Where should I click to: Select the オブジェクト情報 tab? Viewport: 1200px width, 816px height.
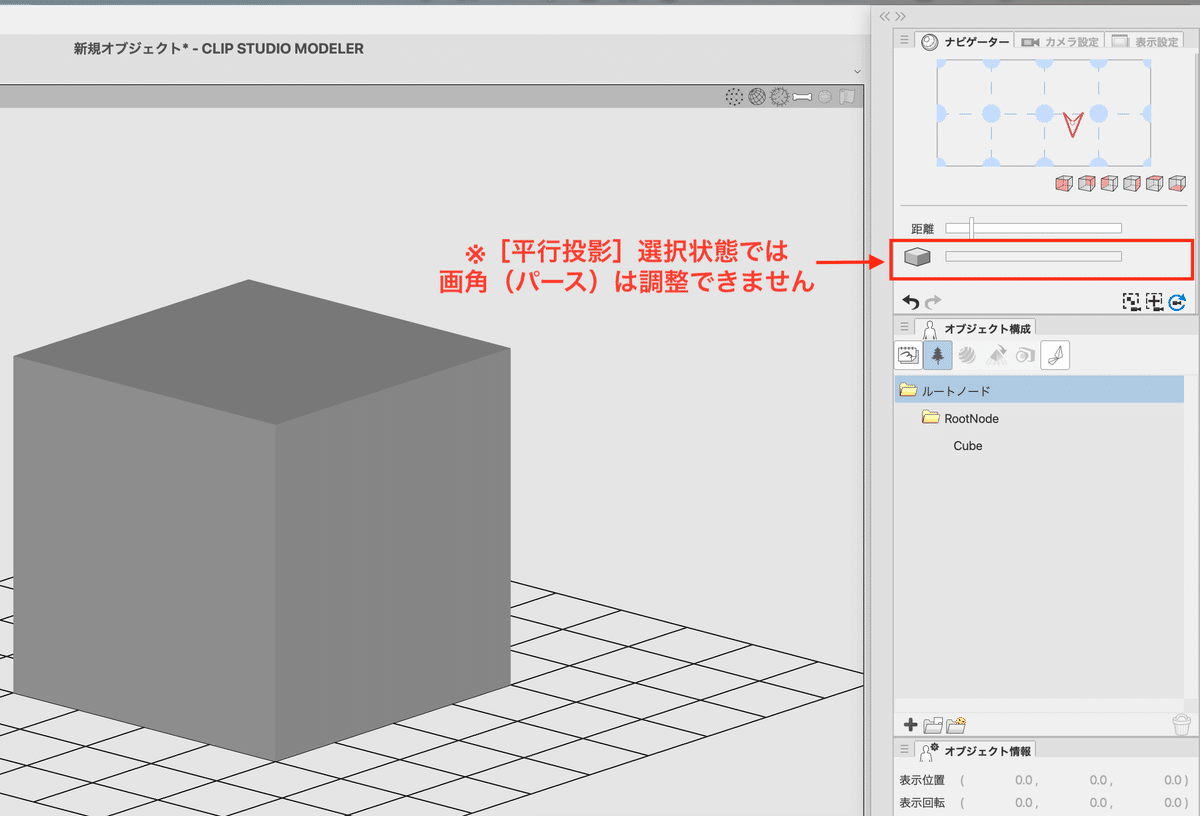point(975,751)
